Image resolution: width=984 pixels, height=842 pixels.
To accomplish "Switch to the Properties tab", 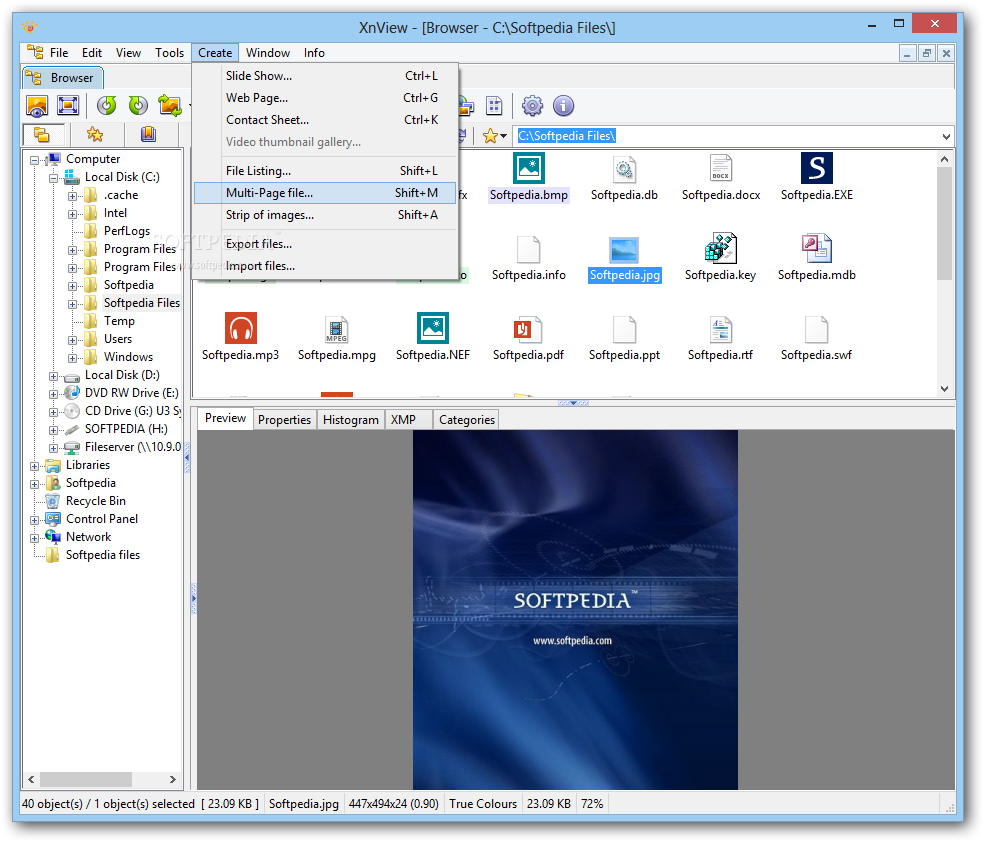I will [x=284, y=420].
